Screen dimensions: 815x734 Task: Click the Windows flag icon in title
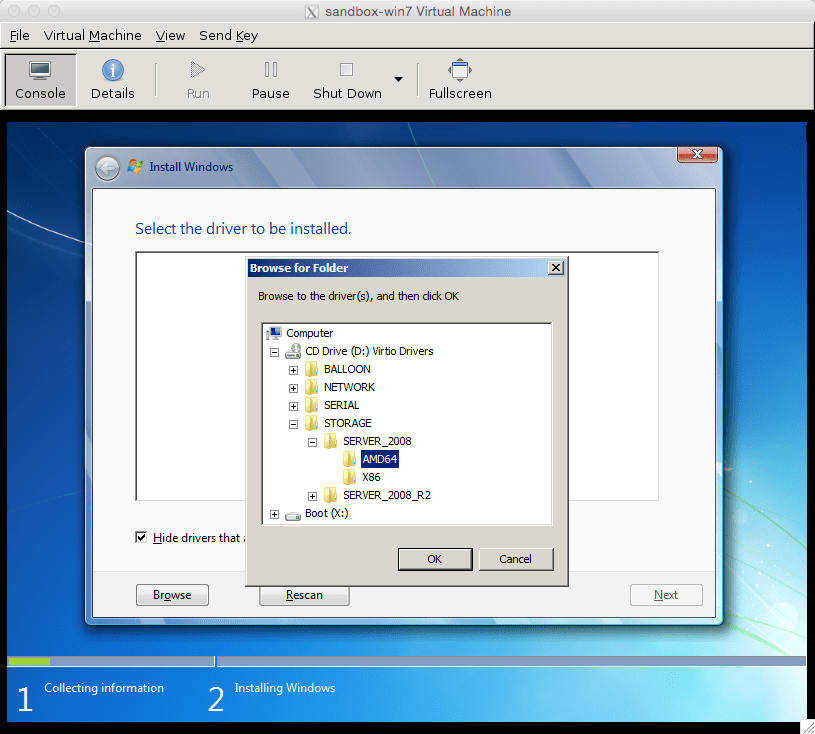[x=135, y=166]
